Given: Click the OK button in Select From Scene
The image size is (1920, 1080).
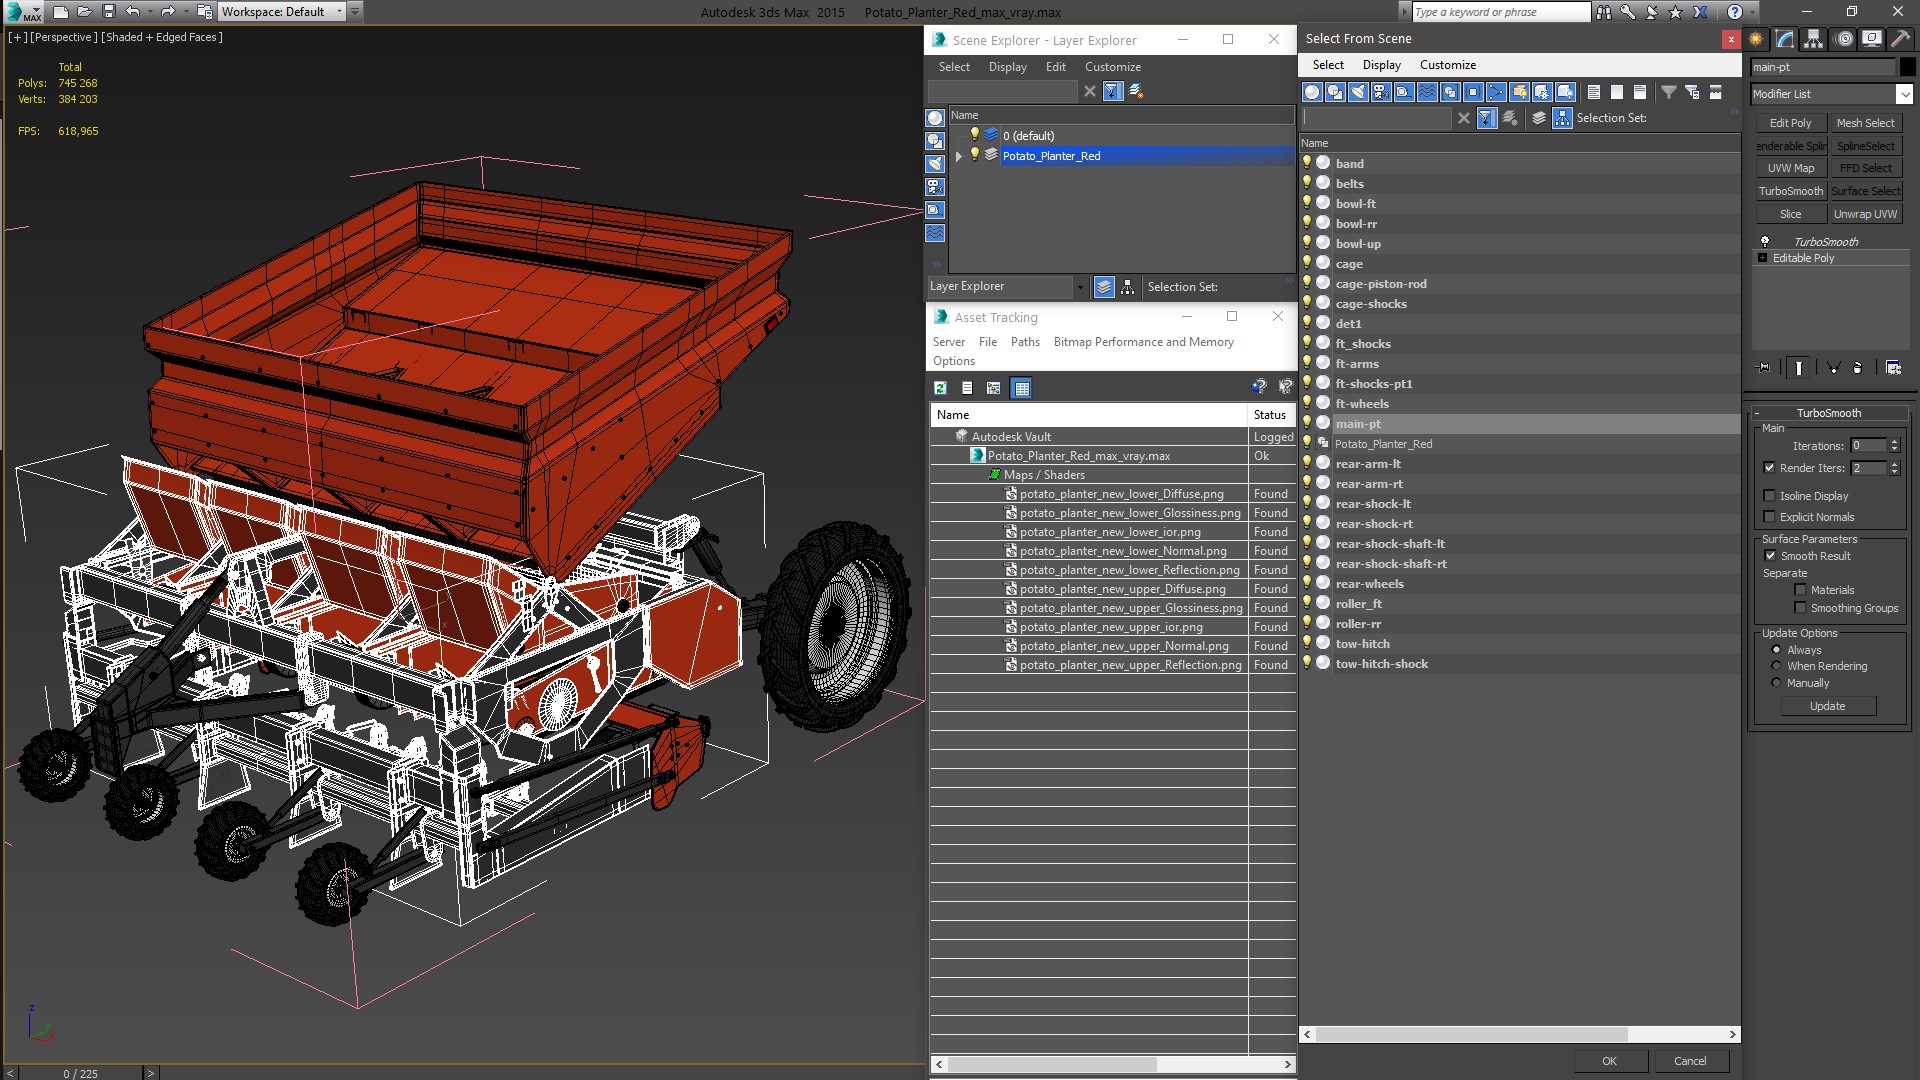Looking at the screenshot, I should [x=1609, y=1061].
